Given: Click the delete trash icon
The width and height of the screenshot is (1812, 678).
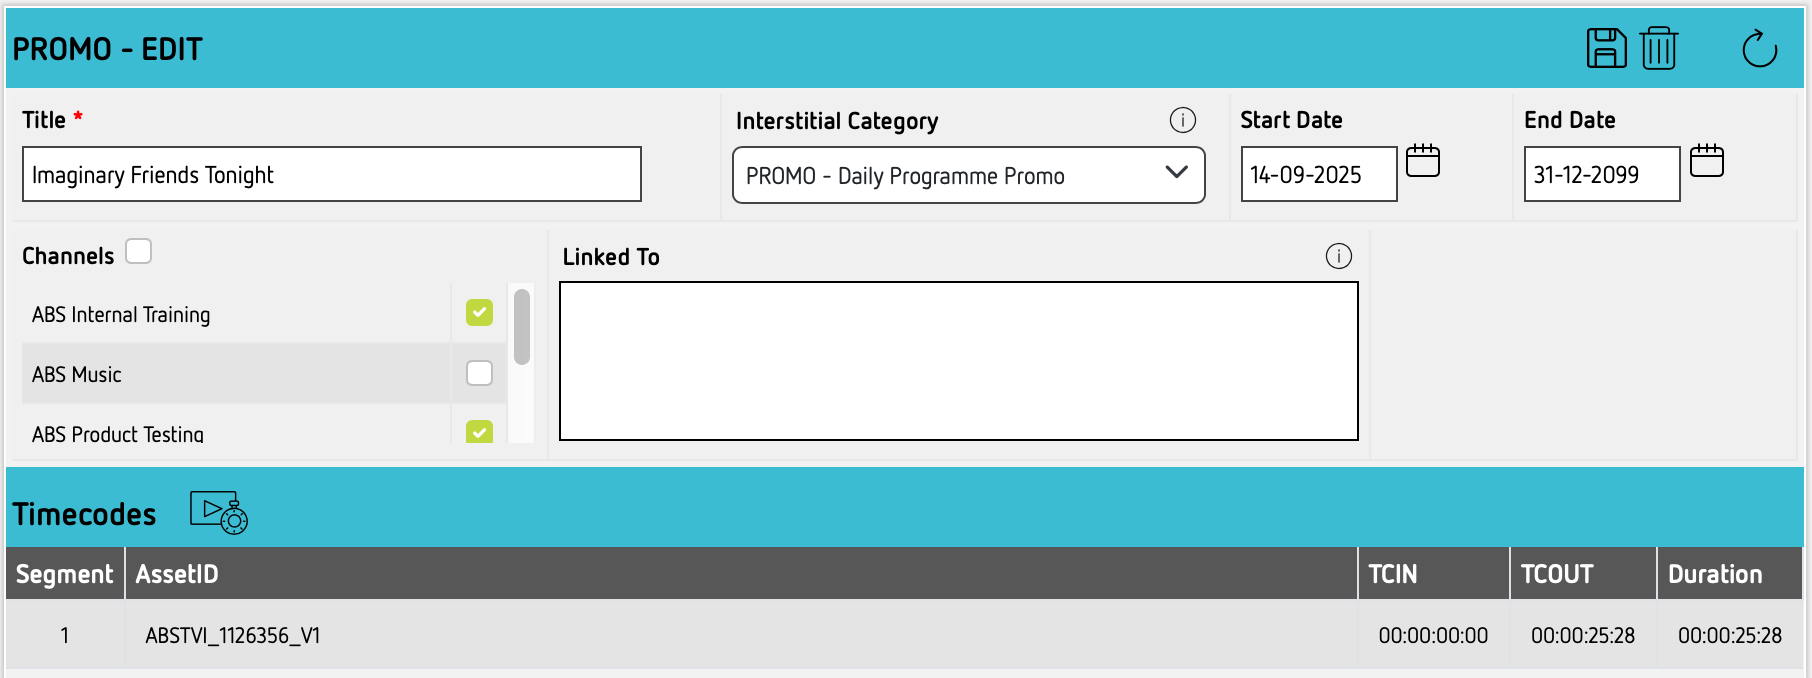Looking at the screenshot, I should (1659, 48).
